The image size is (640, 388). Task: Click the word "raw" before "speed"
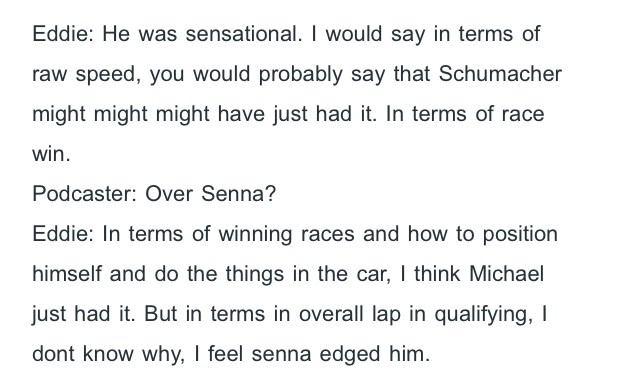click(x=49, y=75)
